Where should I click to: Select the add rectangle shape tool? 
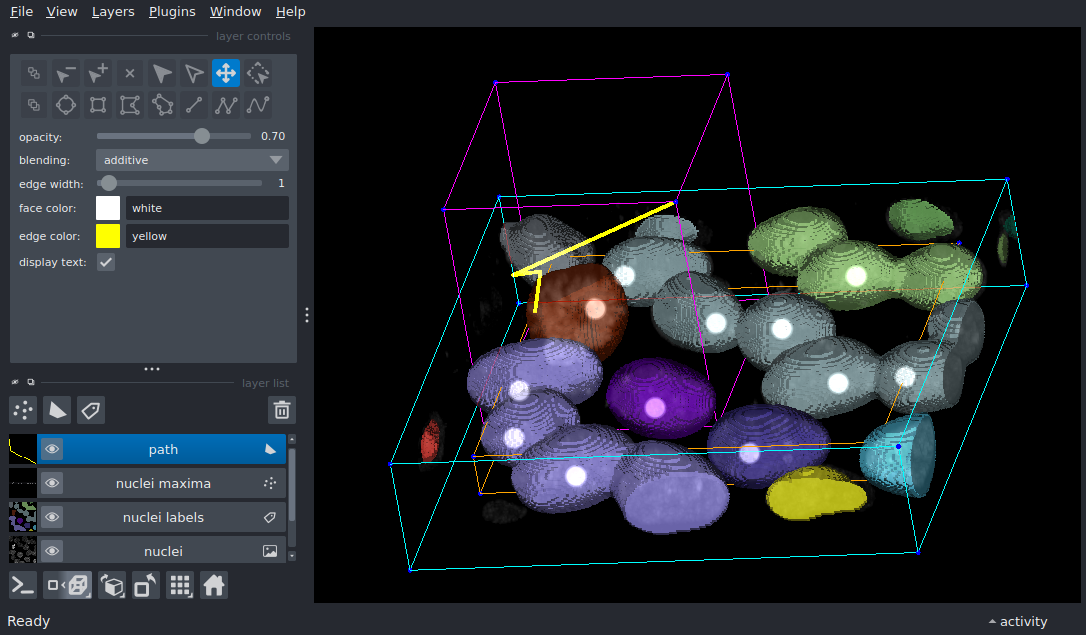point(98,105)
